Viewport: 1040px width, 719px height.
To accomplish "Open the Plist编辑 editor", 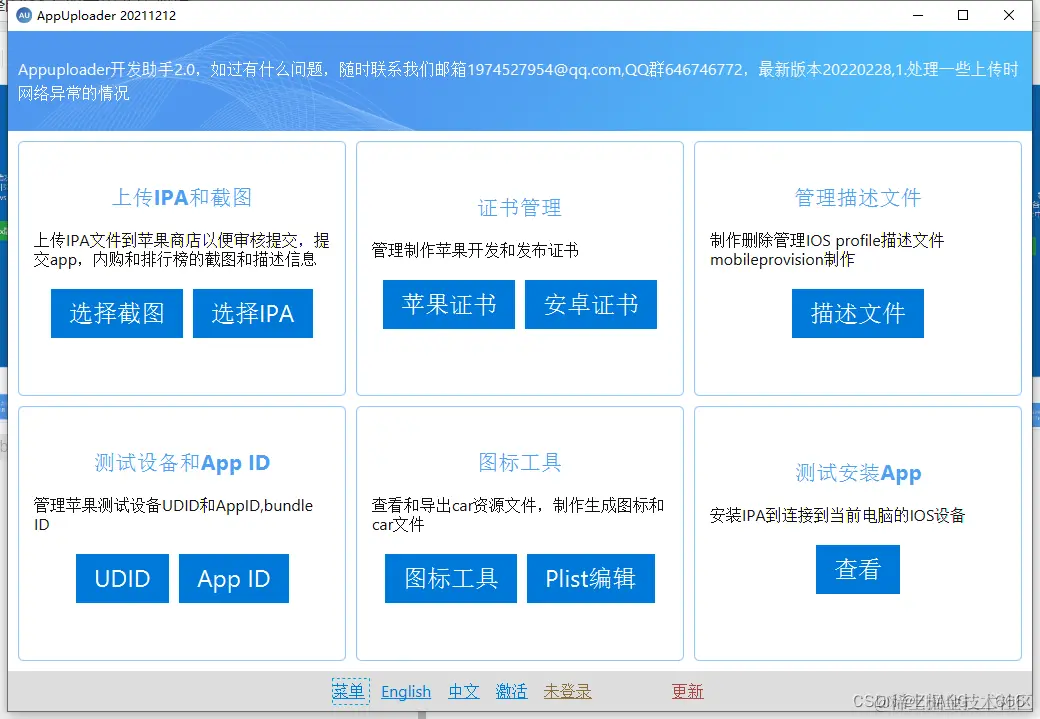I will tap(591, 578).
